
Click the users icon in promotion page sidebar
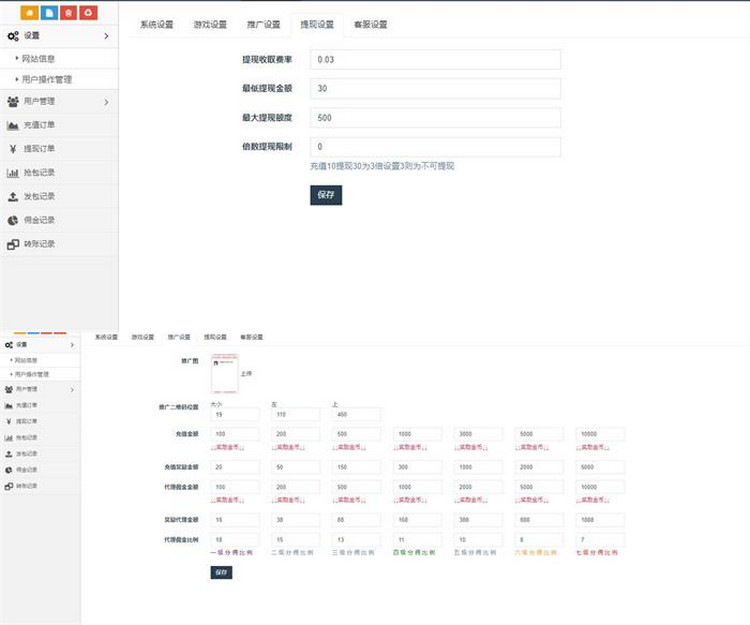(9, 390)
